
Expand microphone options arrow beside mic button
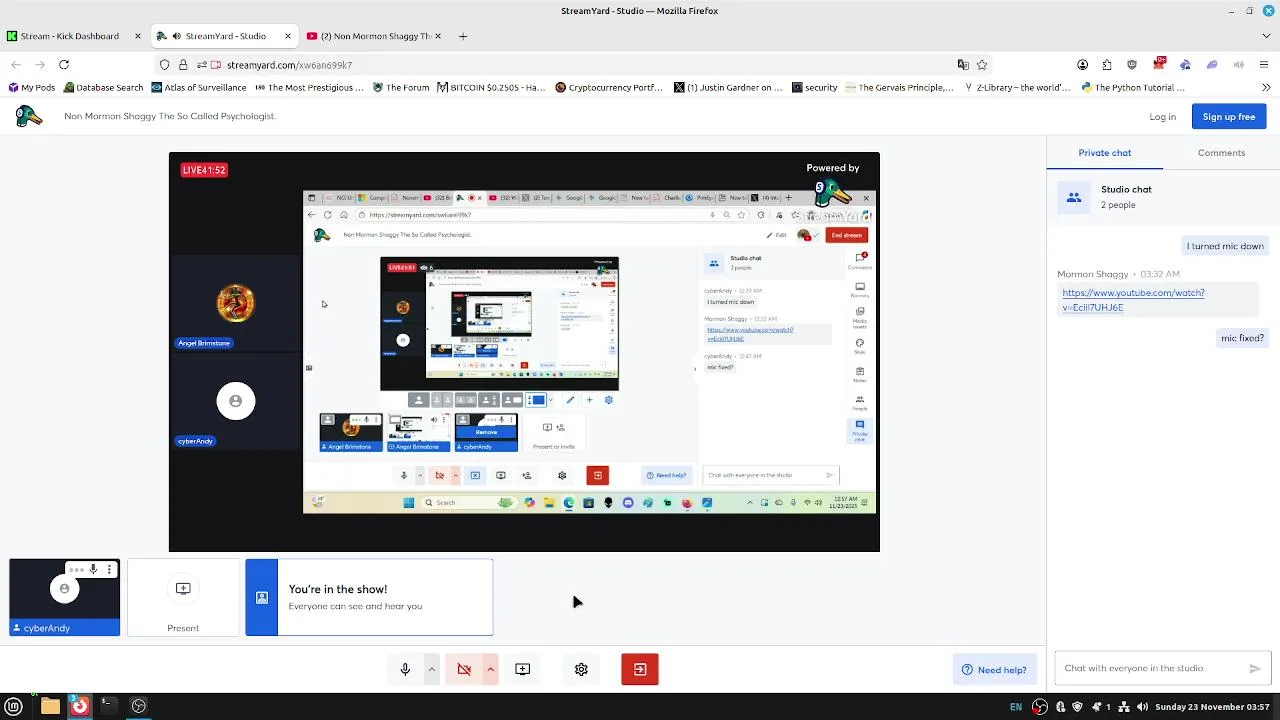pyautogui.click(x=432, y=669)
